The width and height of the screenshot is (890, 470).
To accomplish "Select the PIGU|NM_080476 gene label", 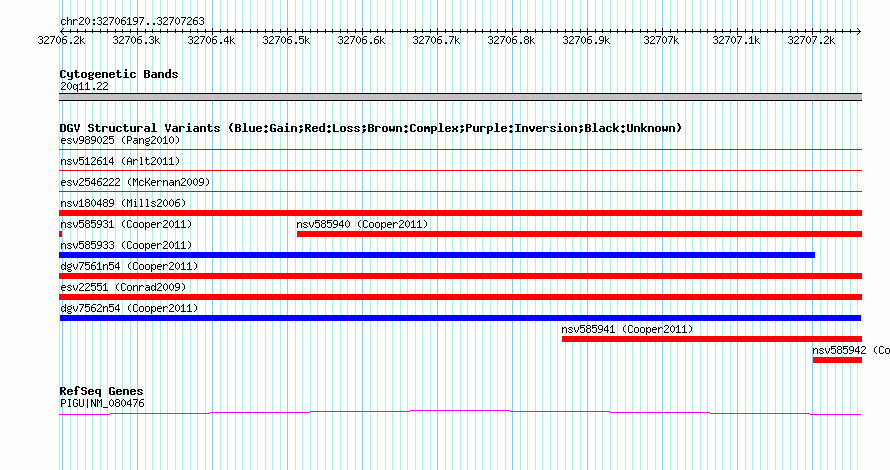I will [102, 404].
